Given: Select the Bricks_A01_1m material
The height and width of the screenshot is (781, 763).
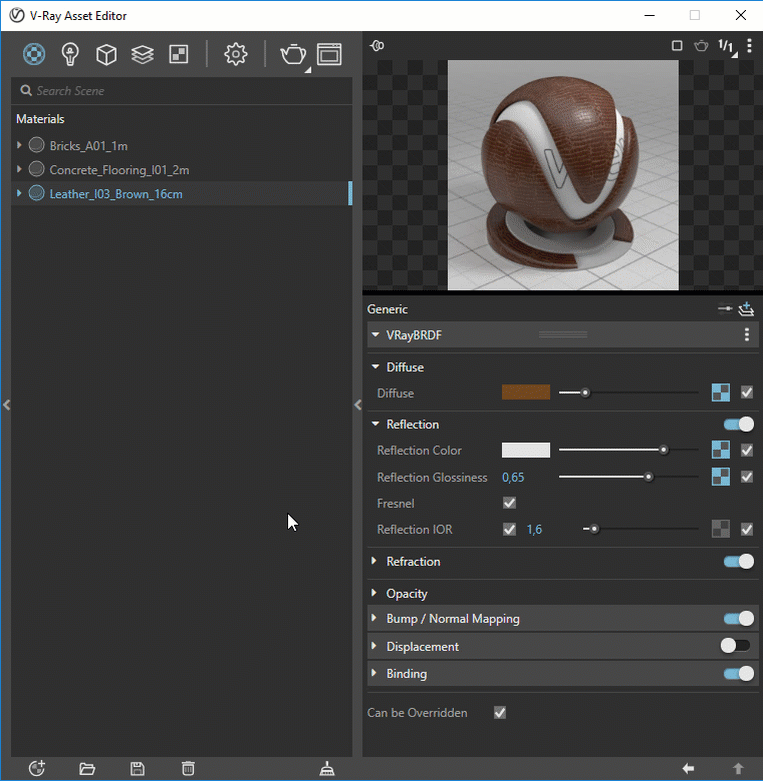Looking at the screenshot, I should click(x=181, y=145).
